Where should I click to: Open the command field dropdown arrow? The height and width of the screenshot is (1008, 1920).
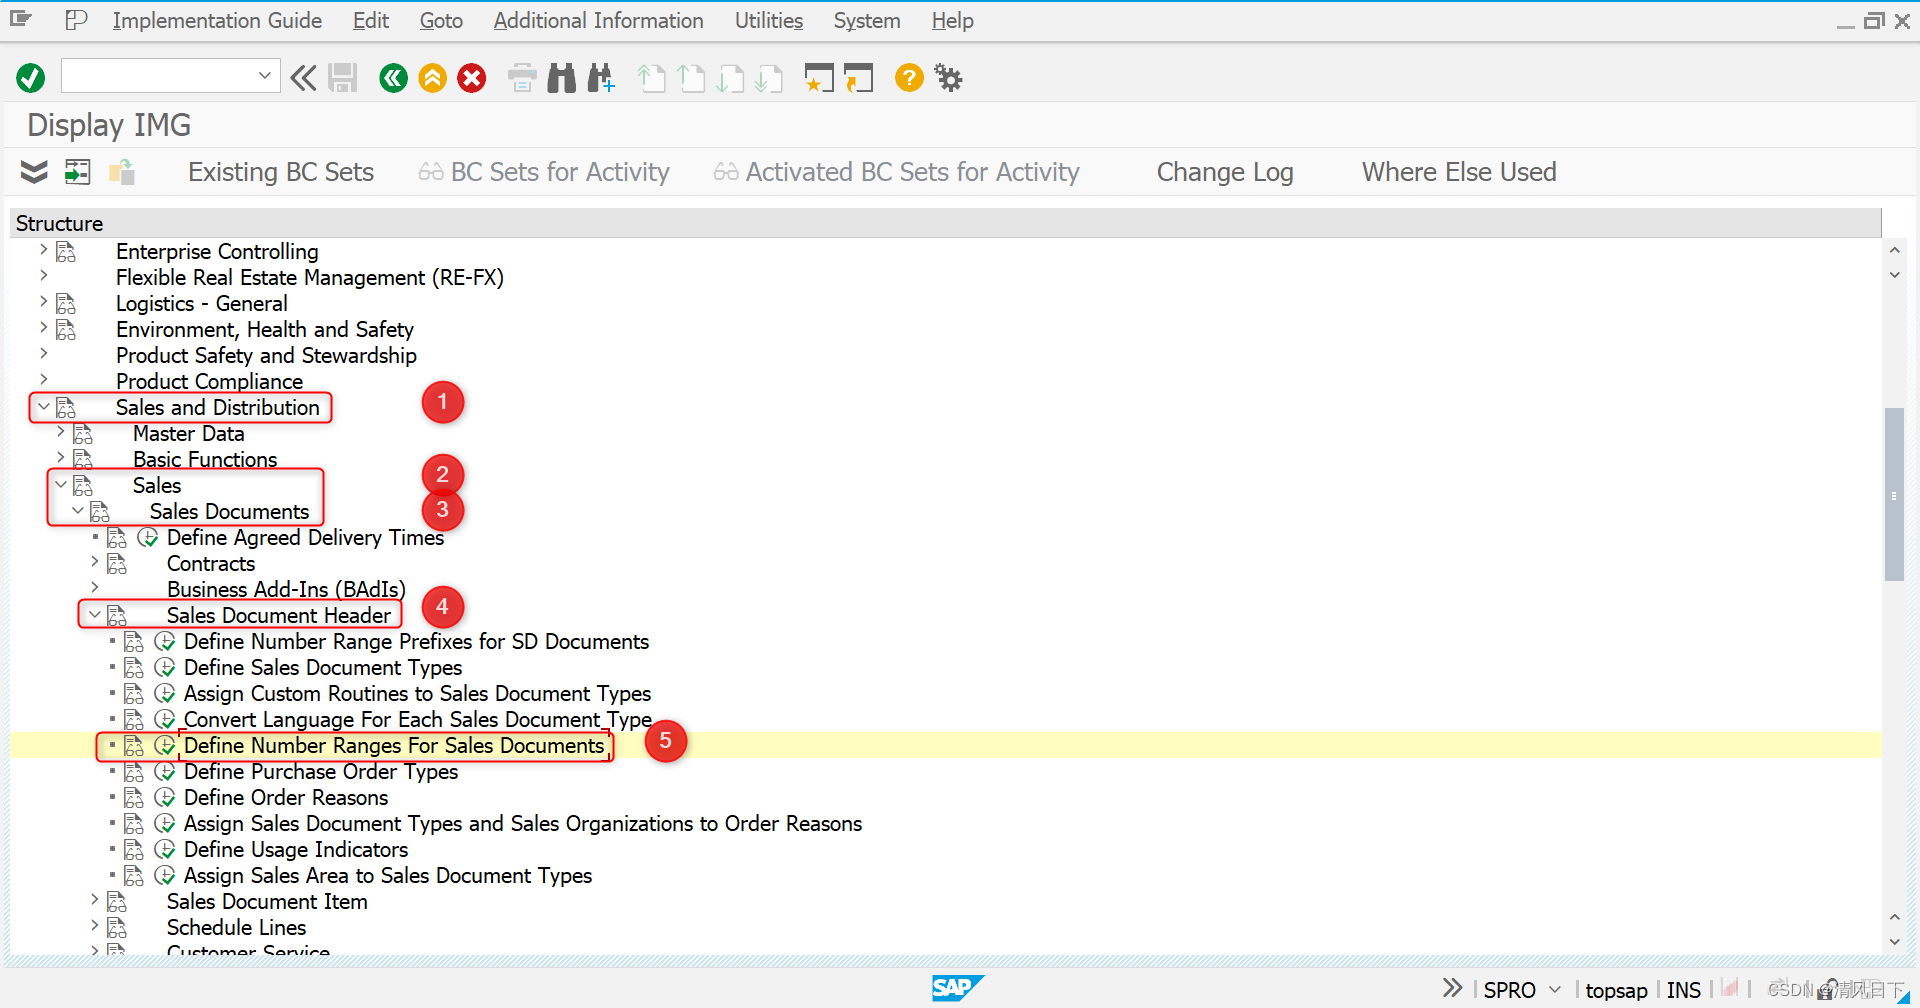(x=264, y=75)
